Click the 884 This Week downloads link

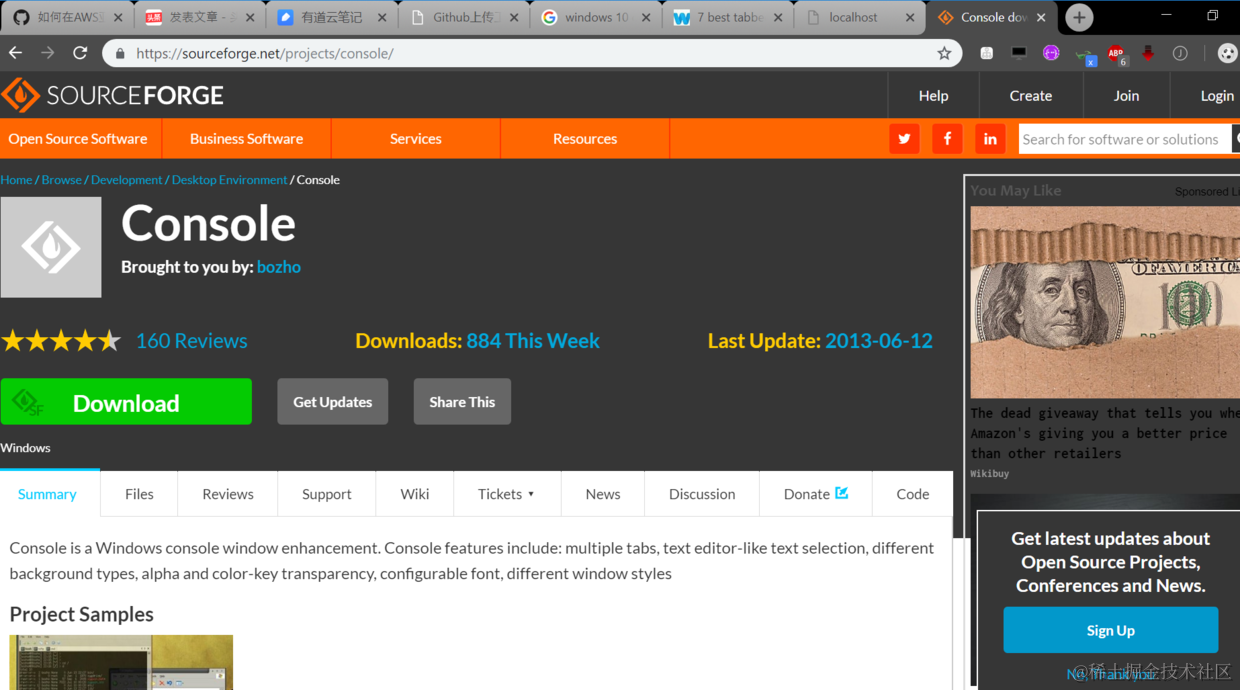pyautogui.click(x=533, y=341)
